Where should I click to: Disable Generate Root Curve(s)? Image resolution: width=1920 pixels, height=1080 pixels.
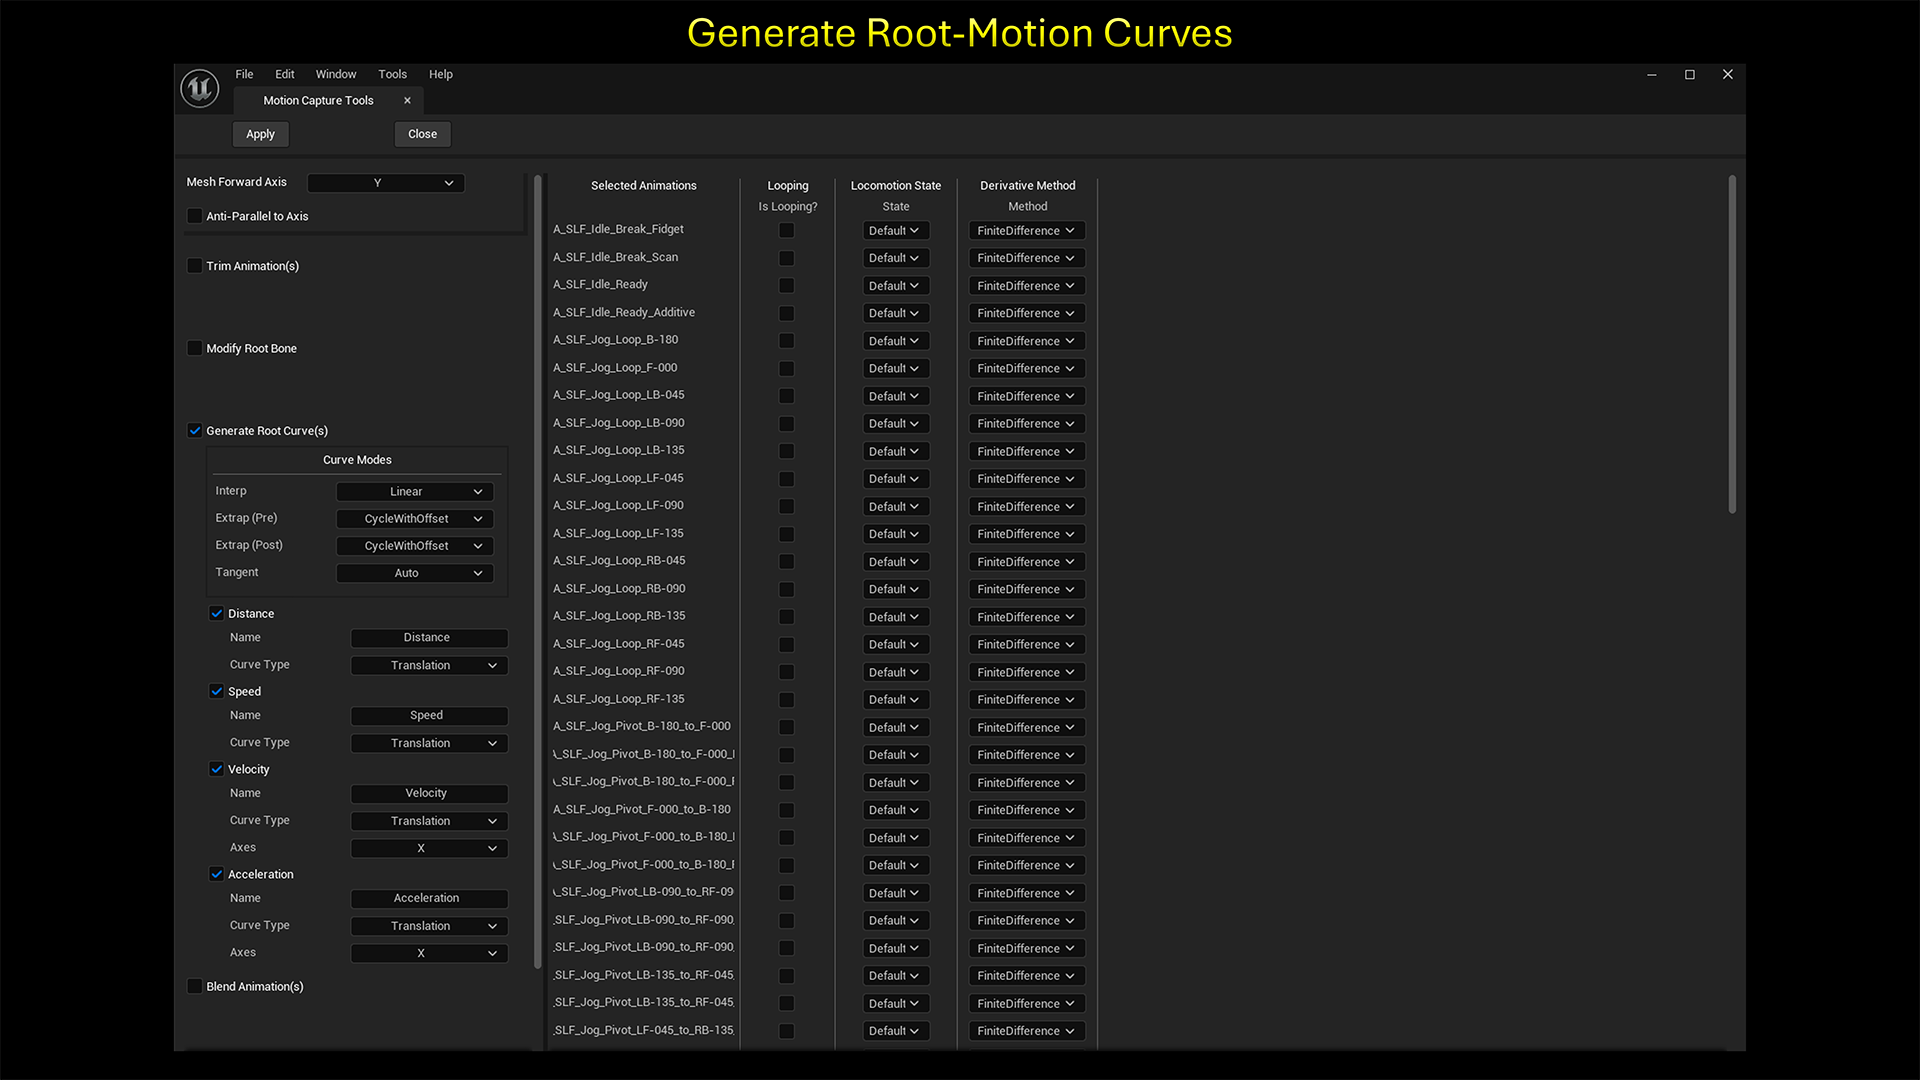[194, 430]
